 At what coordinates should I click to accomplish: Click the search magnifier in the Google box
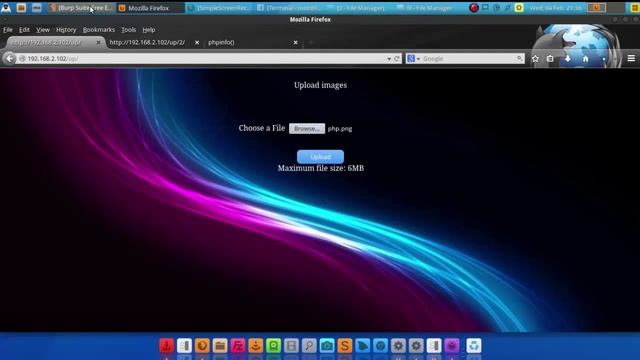pos(519,59)
